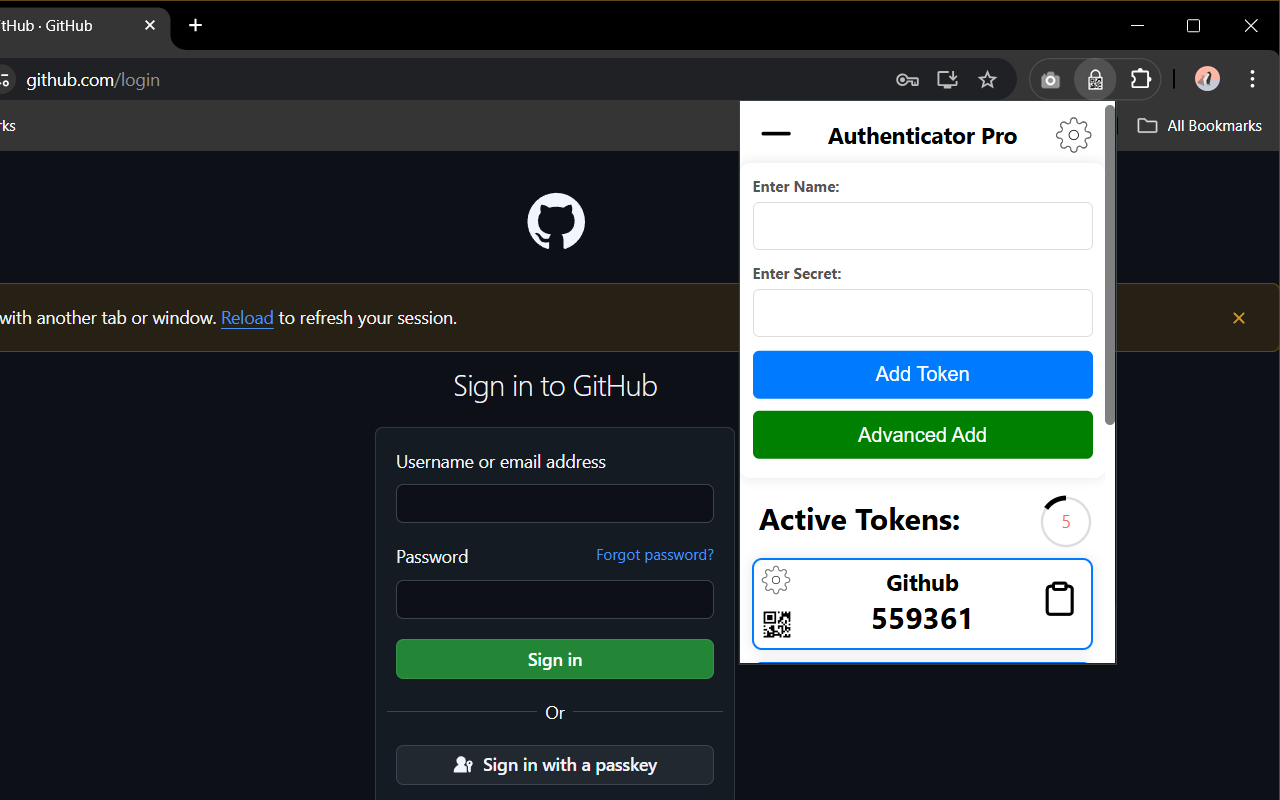Open a new browser tab
Viewport: 1280px width, 800px height.
(x=195, y=26)
